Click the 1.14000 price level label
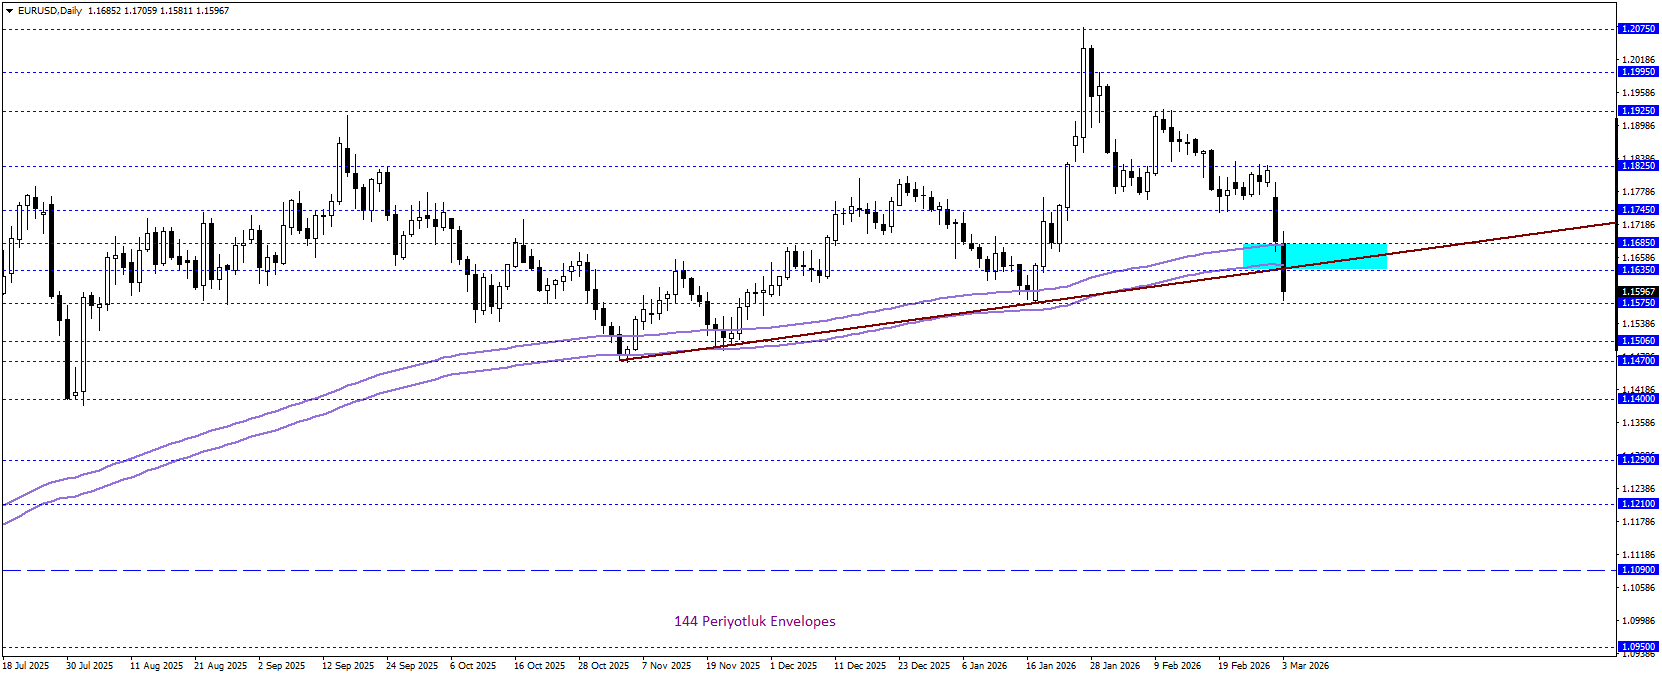Screen dimensions: 1662x677 click(x=1638, y=399)
